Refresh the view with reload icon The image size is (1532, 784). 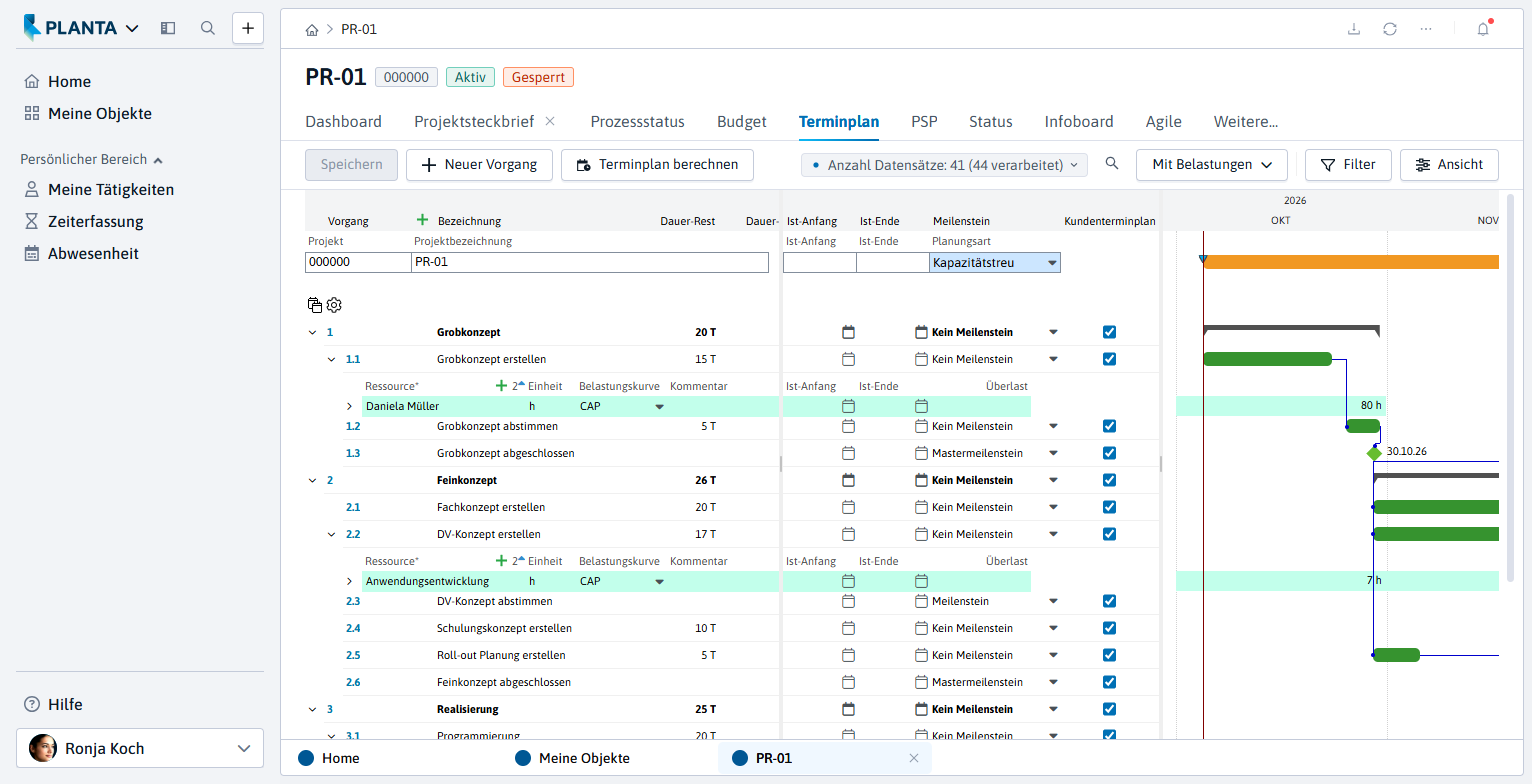point(1390,29)
